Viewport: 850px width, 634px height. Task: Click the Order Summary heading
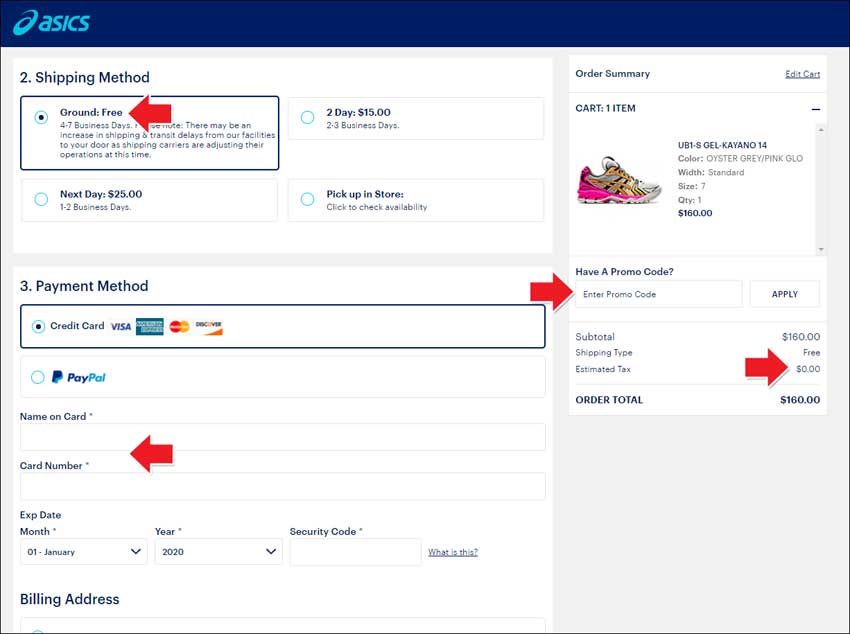613,74
